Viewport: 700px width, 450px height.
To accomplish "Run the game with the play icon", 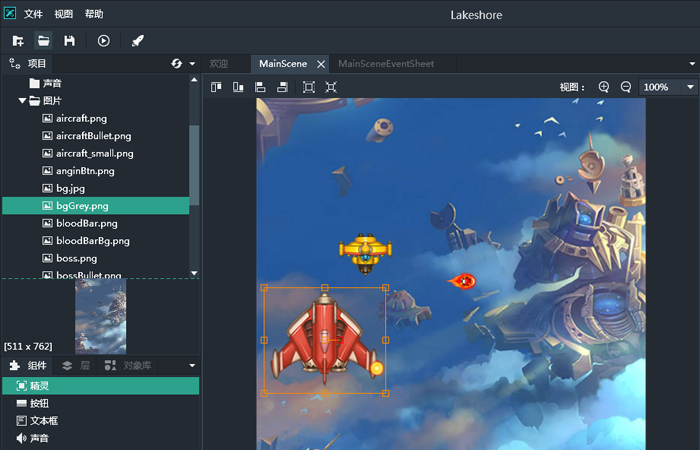I will [104, 41].
